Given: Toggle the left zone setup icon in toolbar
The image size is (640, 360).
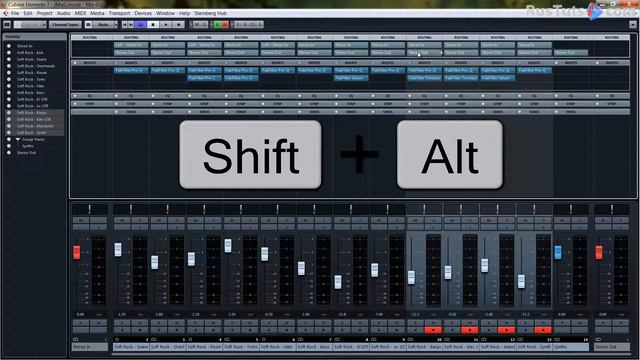Looking at the screenshot, I should click(7, 25).
